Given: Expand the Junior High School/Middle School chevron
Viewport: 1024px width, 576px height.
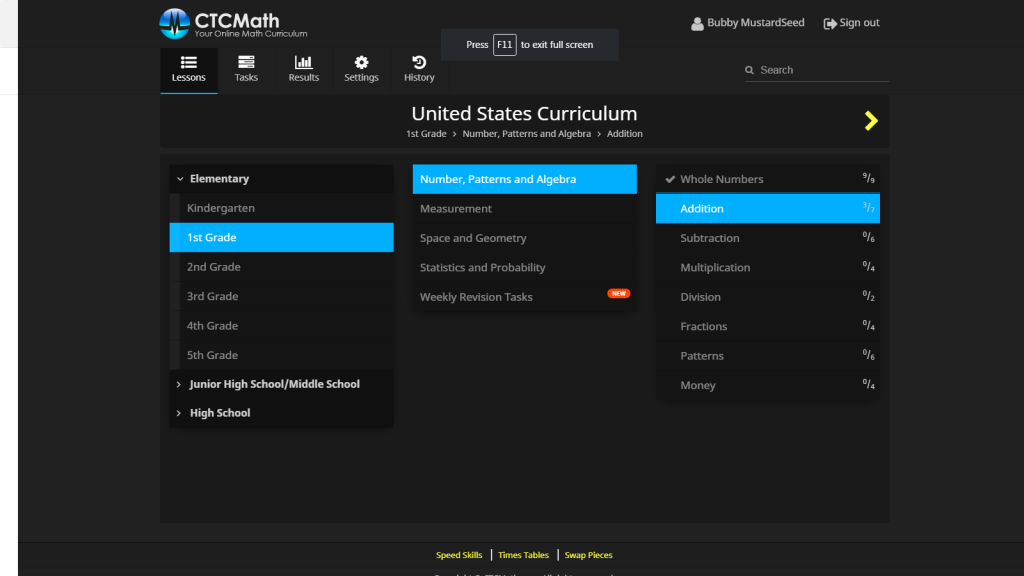Looking at the screenshot, I should (179, 385).
